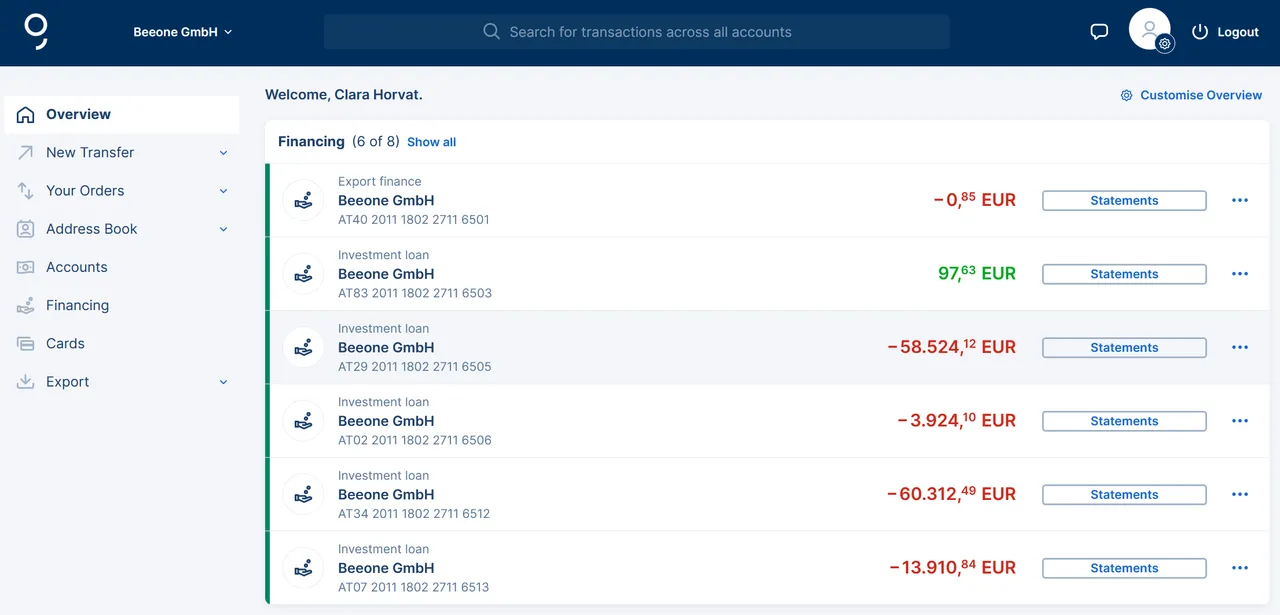Open more options for AT02 account

pos(1240,421)
